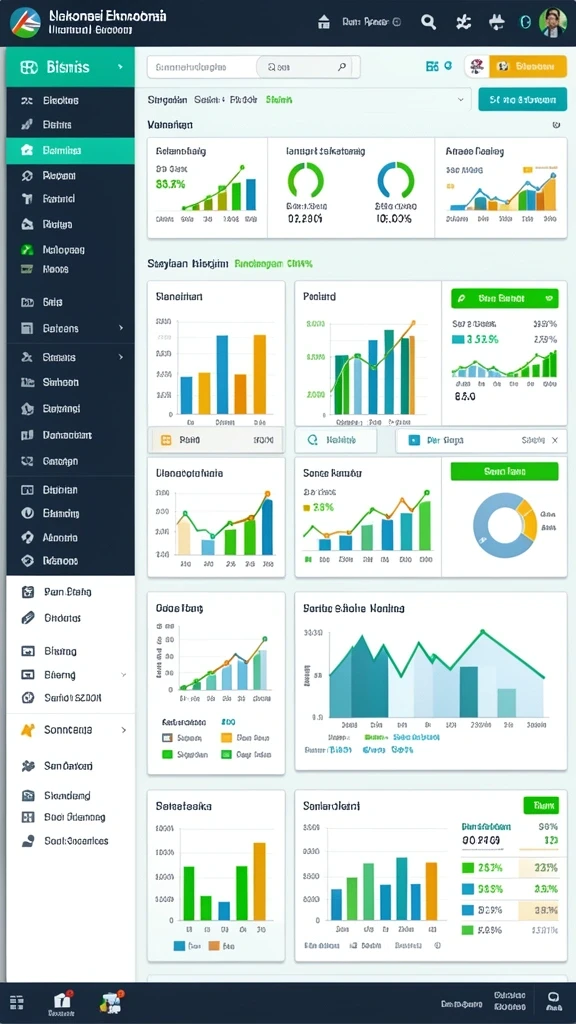Open search via top bar magnifier icon
Screen dimensions: 576x1024
(x=428, y=22)
